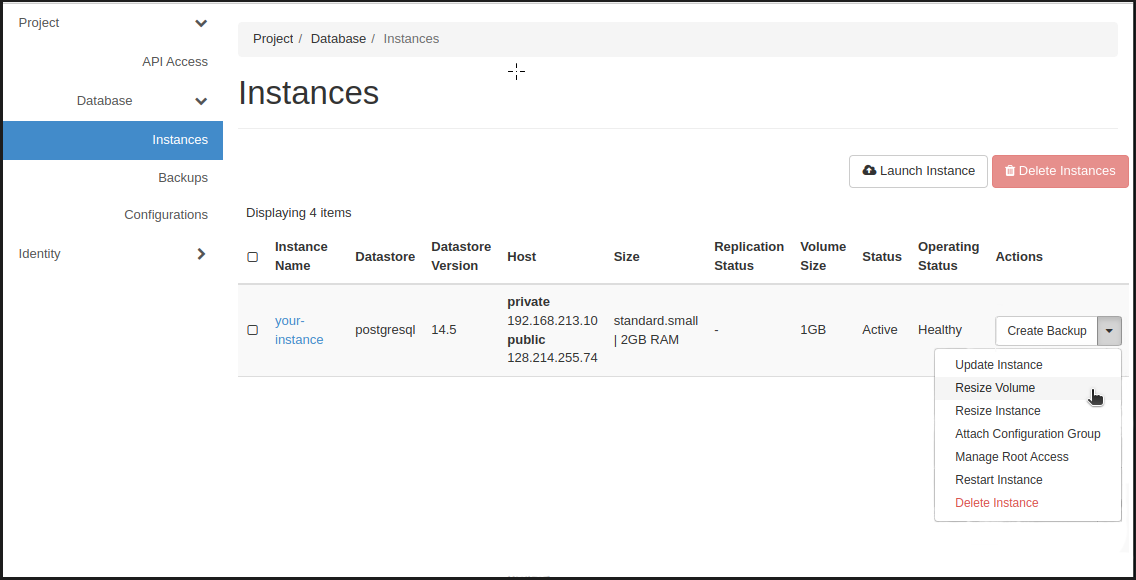Viewport: 1136px width, 580px height.
Task: Select Update Instance from menu
Action: [998, 365]
